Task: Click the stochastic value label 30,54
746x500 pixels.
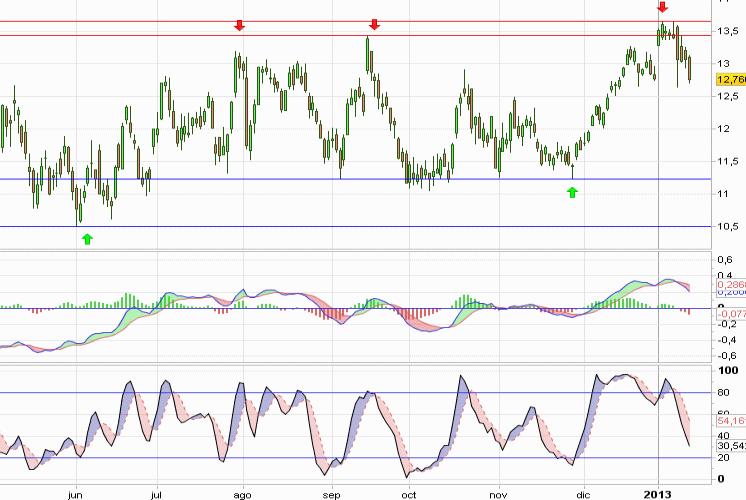Action: click(x=730, y=445)
